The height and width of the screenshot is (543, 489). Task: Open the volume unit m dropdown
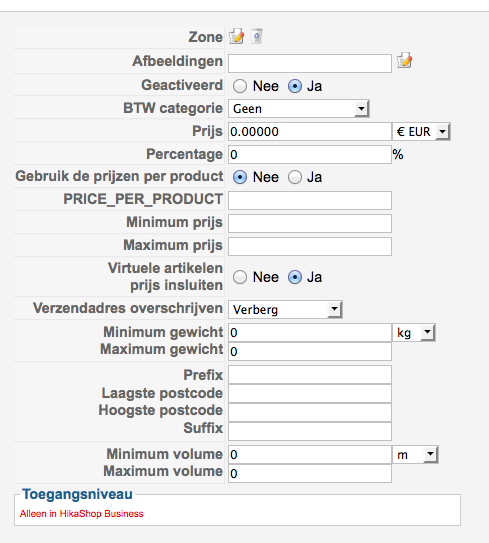coord(415,455)
